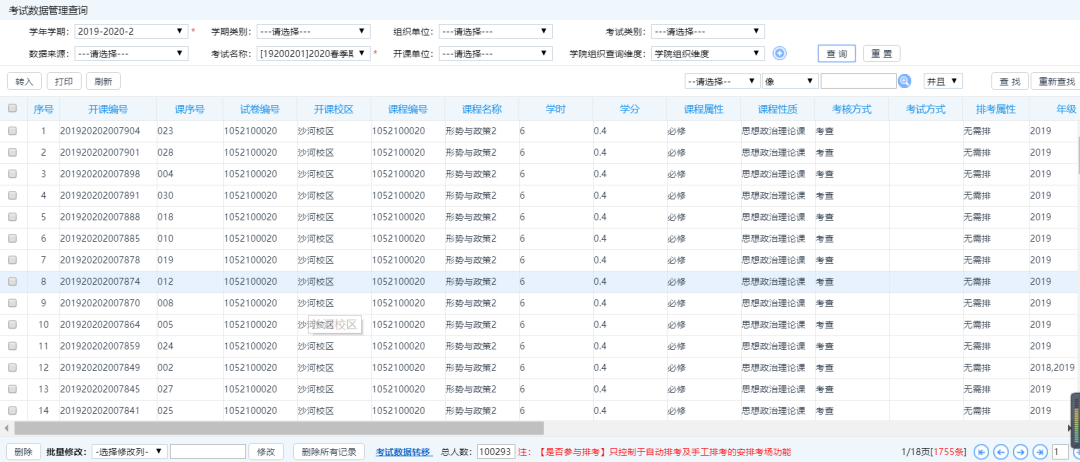
Task: Check the checkbox for row 2
Action: (x=12, y=152)
